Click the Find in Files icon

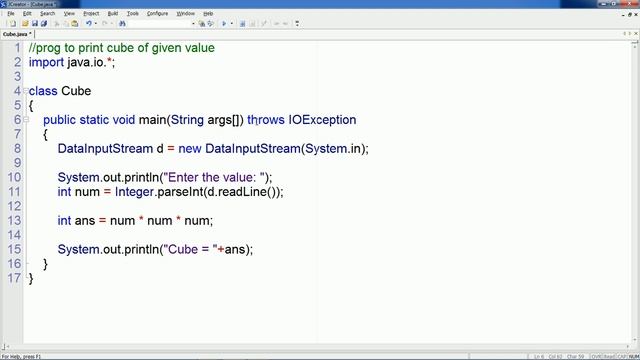click(202, 24)
